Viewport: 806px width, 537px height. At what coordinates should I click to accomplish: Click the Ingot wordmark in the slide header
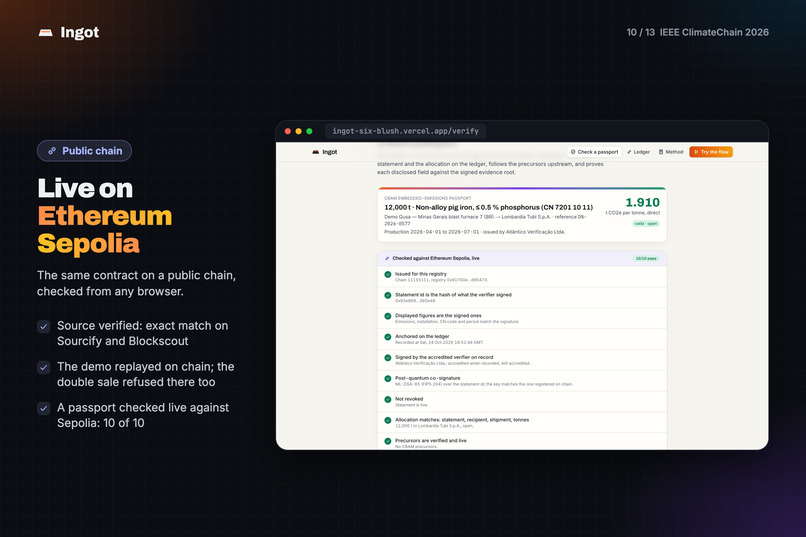pos(79,32)
